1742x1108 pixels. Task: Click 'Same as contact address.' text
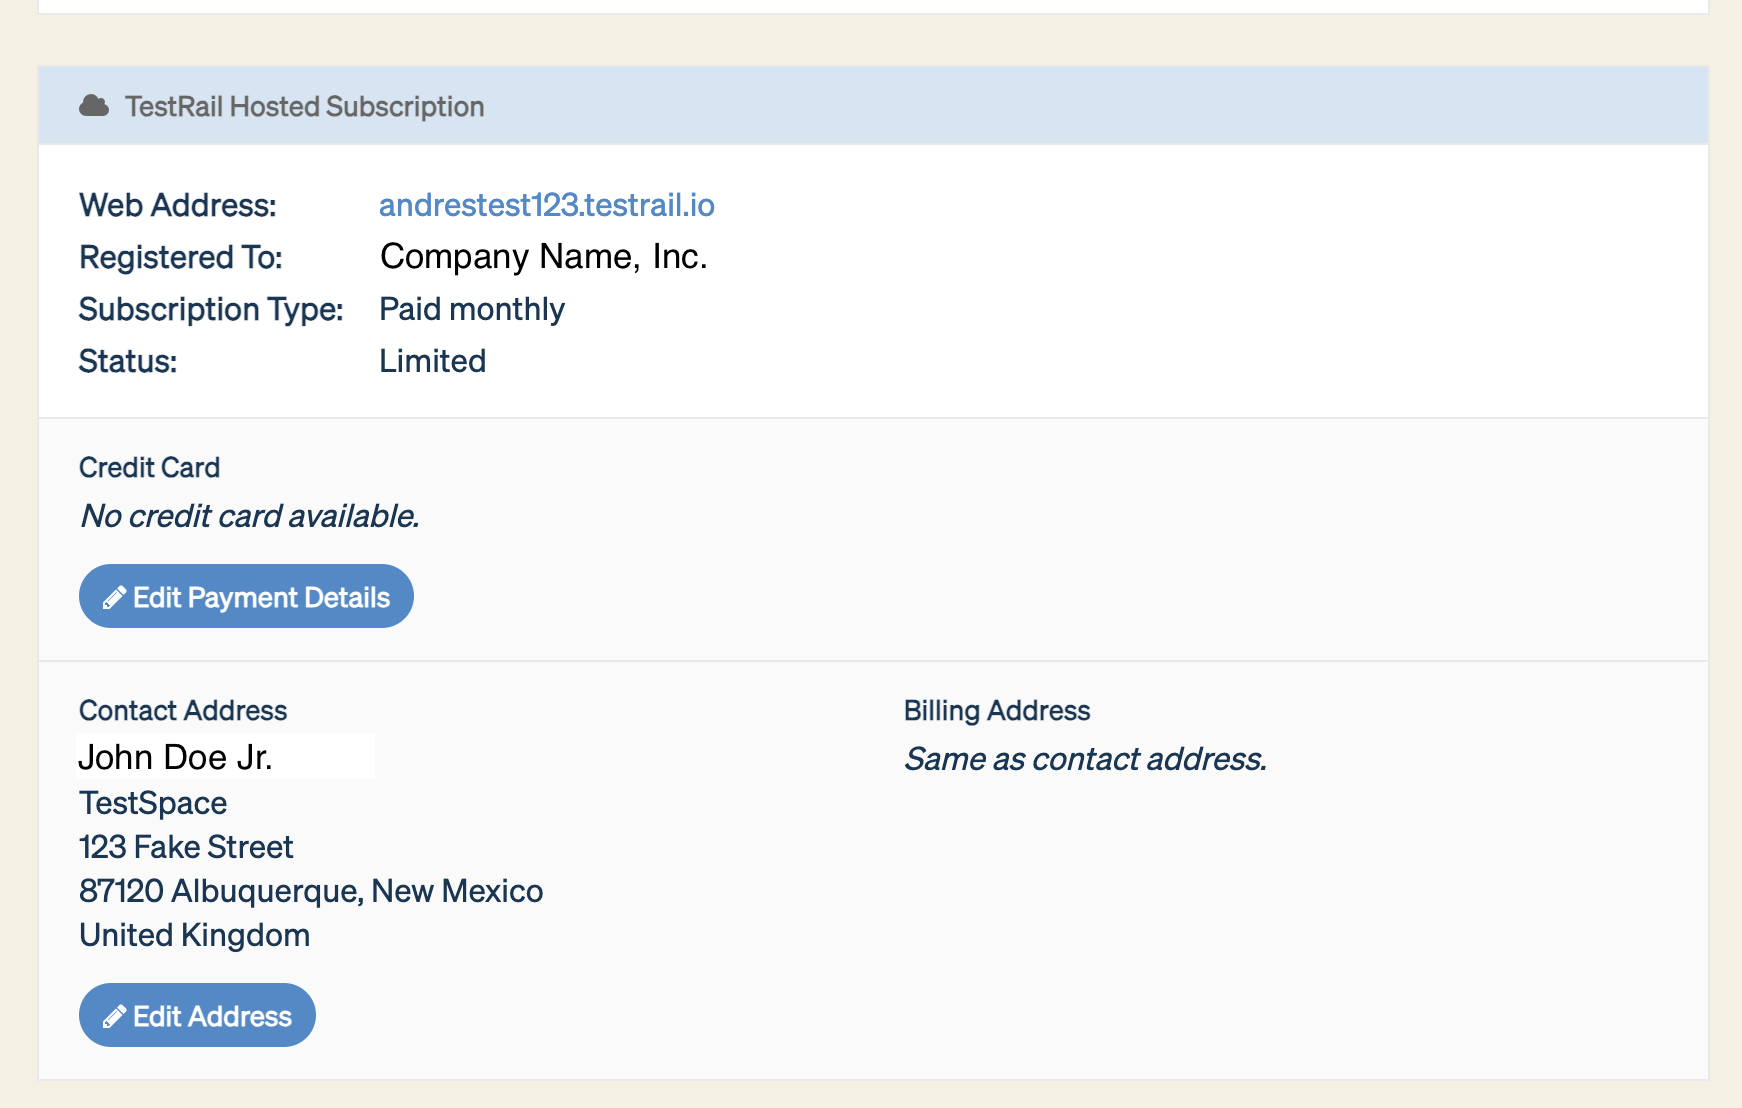click(1086, 759)
